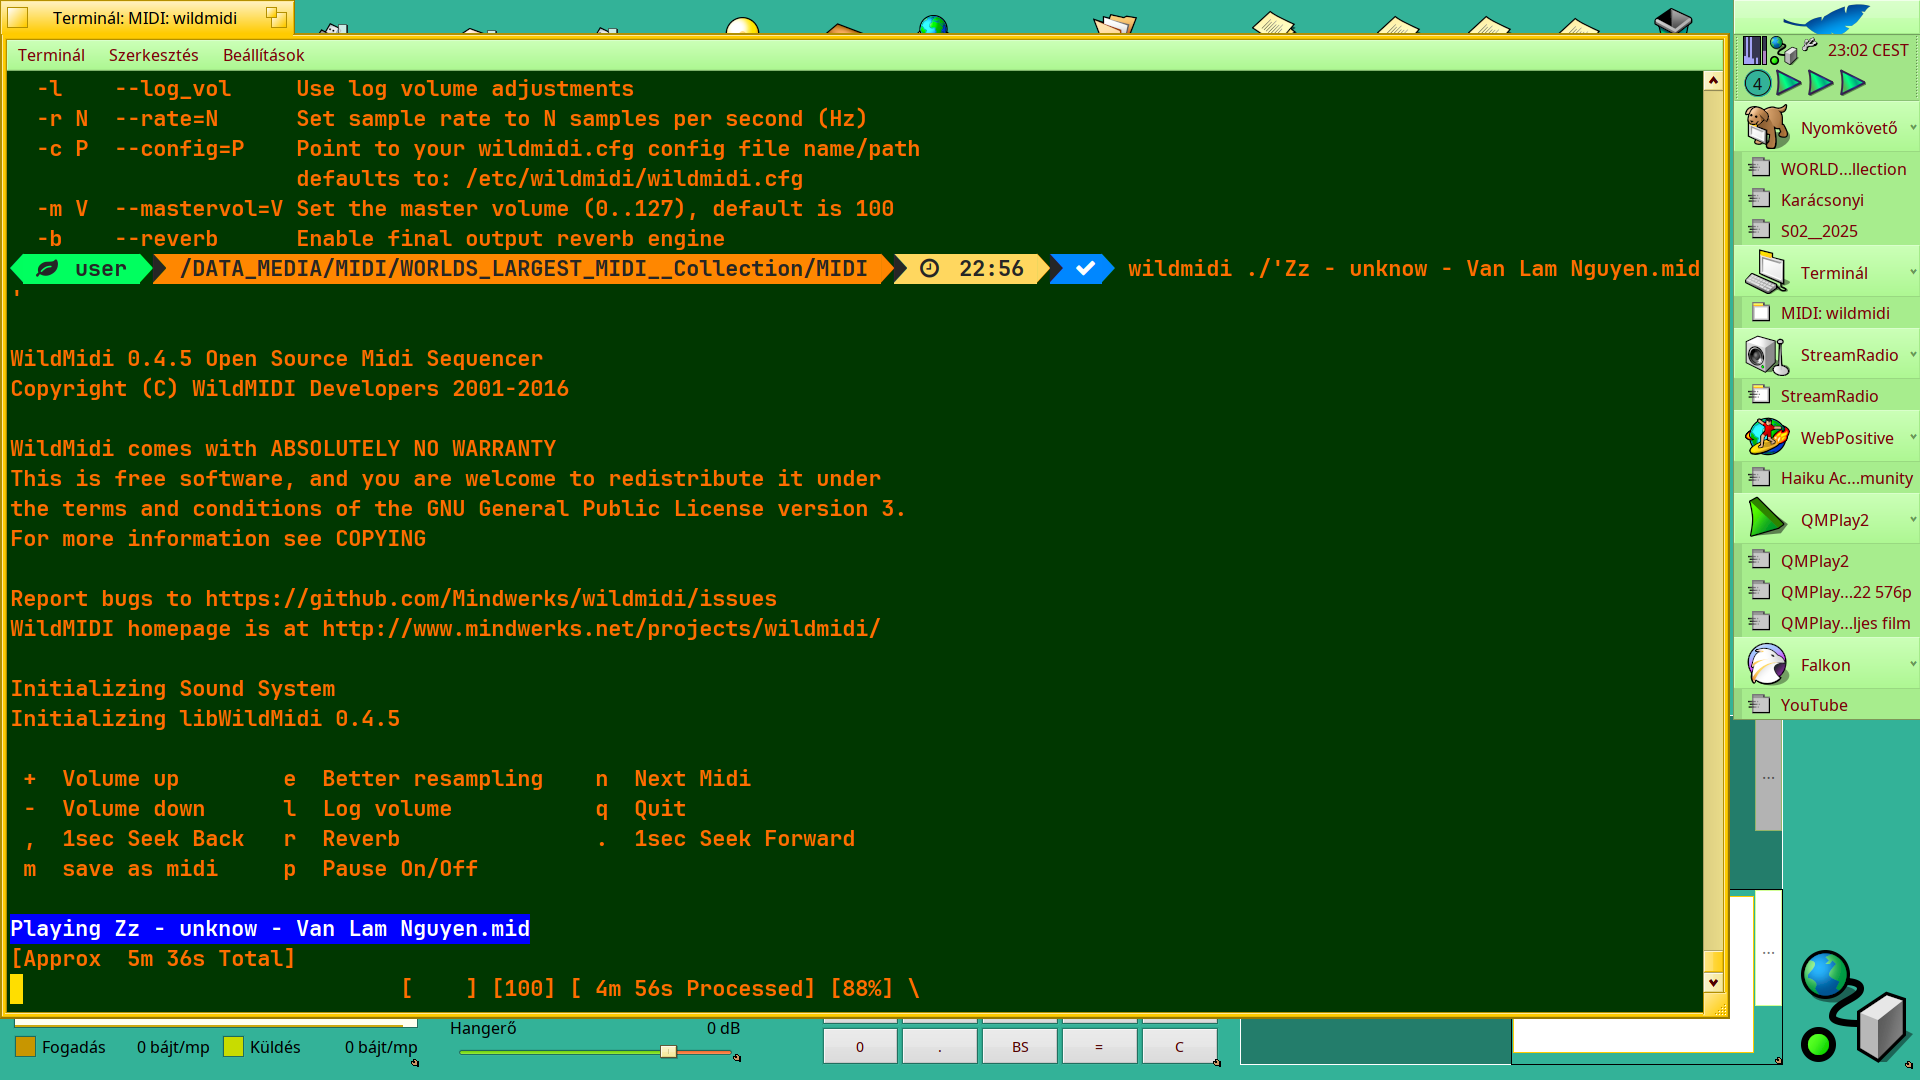1920x1080 pixels.
Task: Click the highlighted Playing Zz - unknow line
Action: coord(270,928)
